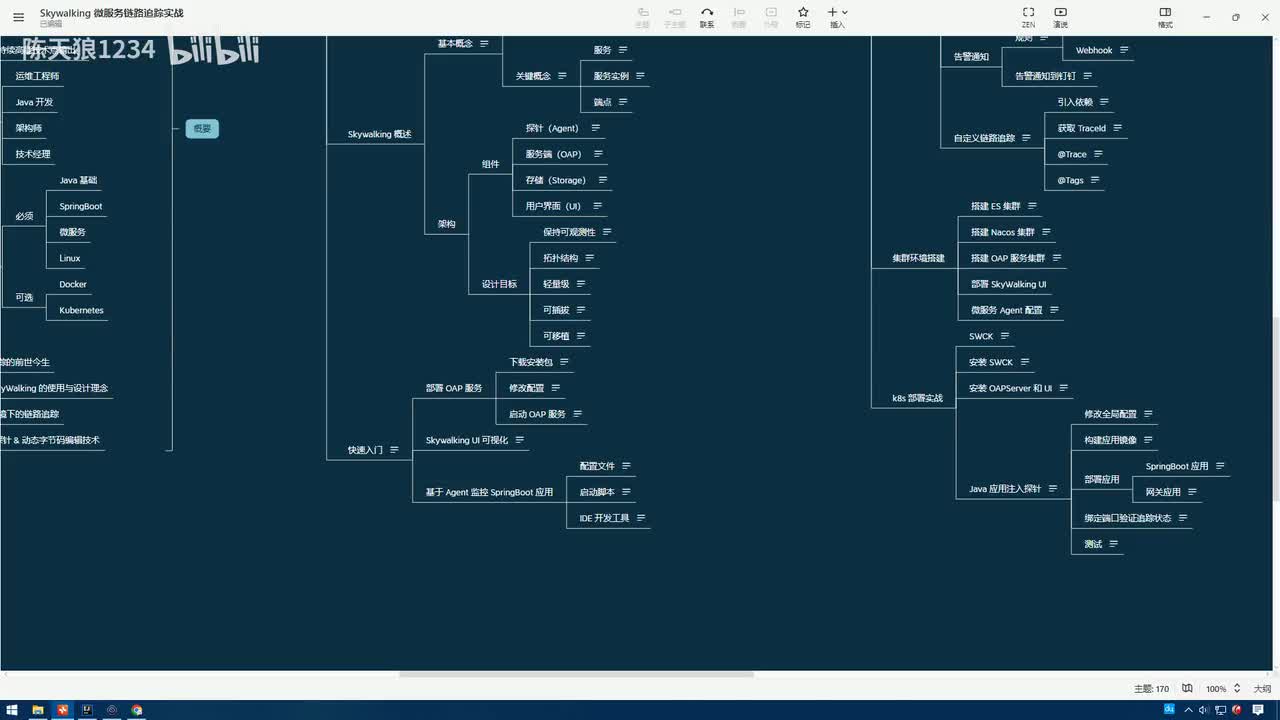1280x720 pixels.
Task: Open the note icon beside 服务端 (OAP)
Action: tap(598, 154)
